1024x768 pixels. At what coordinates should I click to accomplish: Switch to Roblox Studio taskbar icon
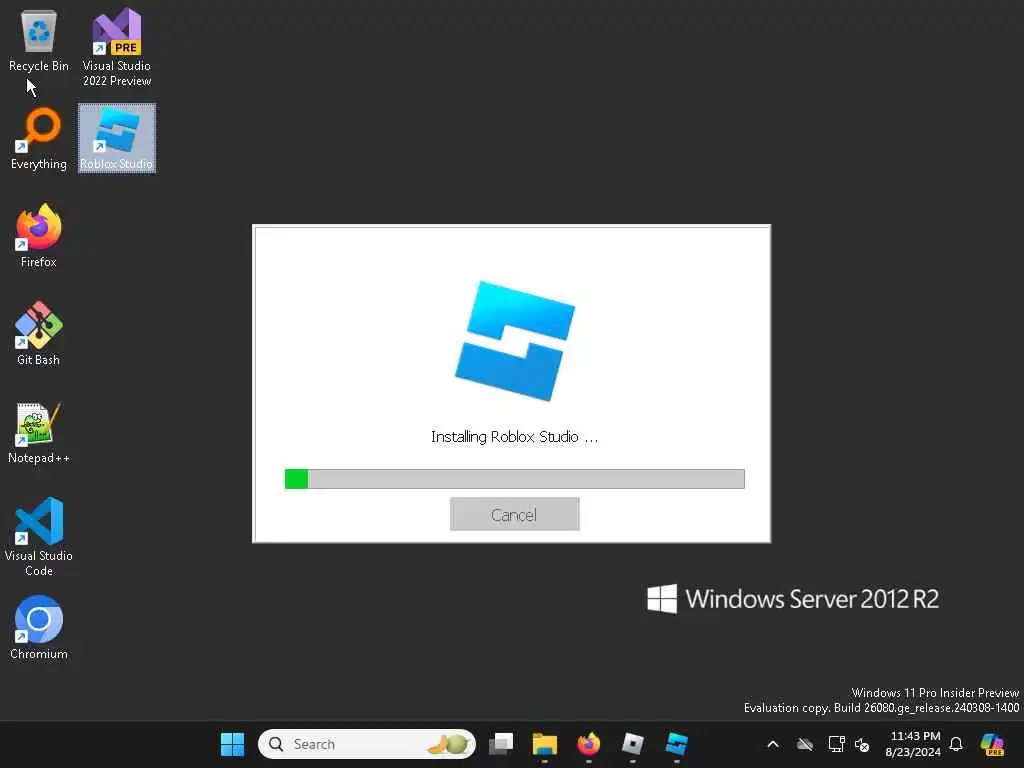(x=677, y=744)
